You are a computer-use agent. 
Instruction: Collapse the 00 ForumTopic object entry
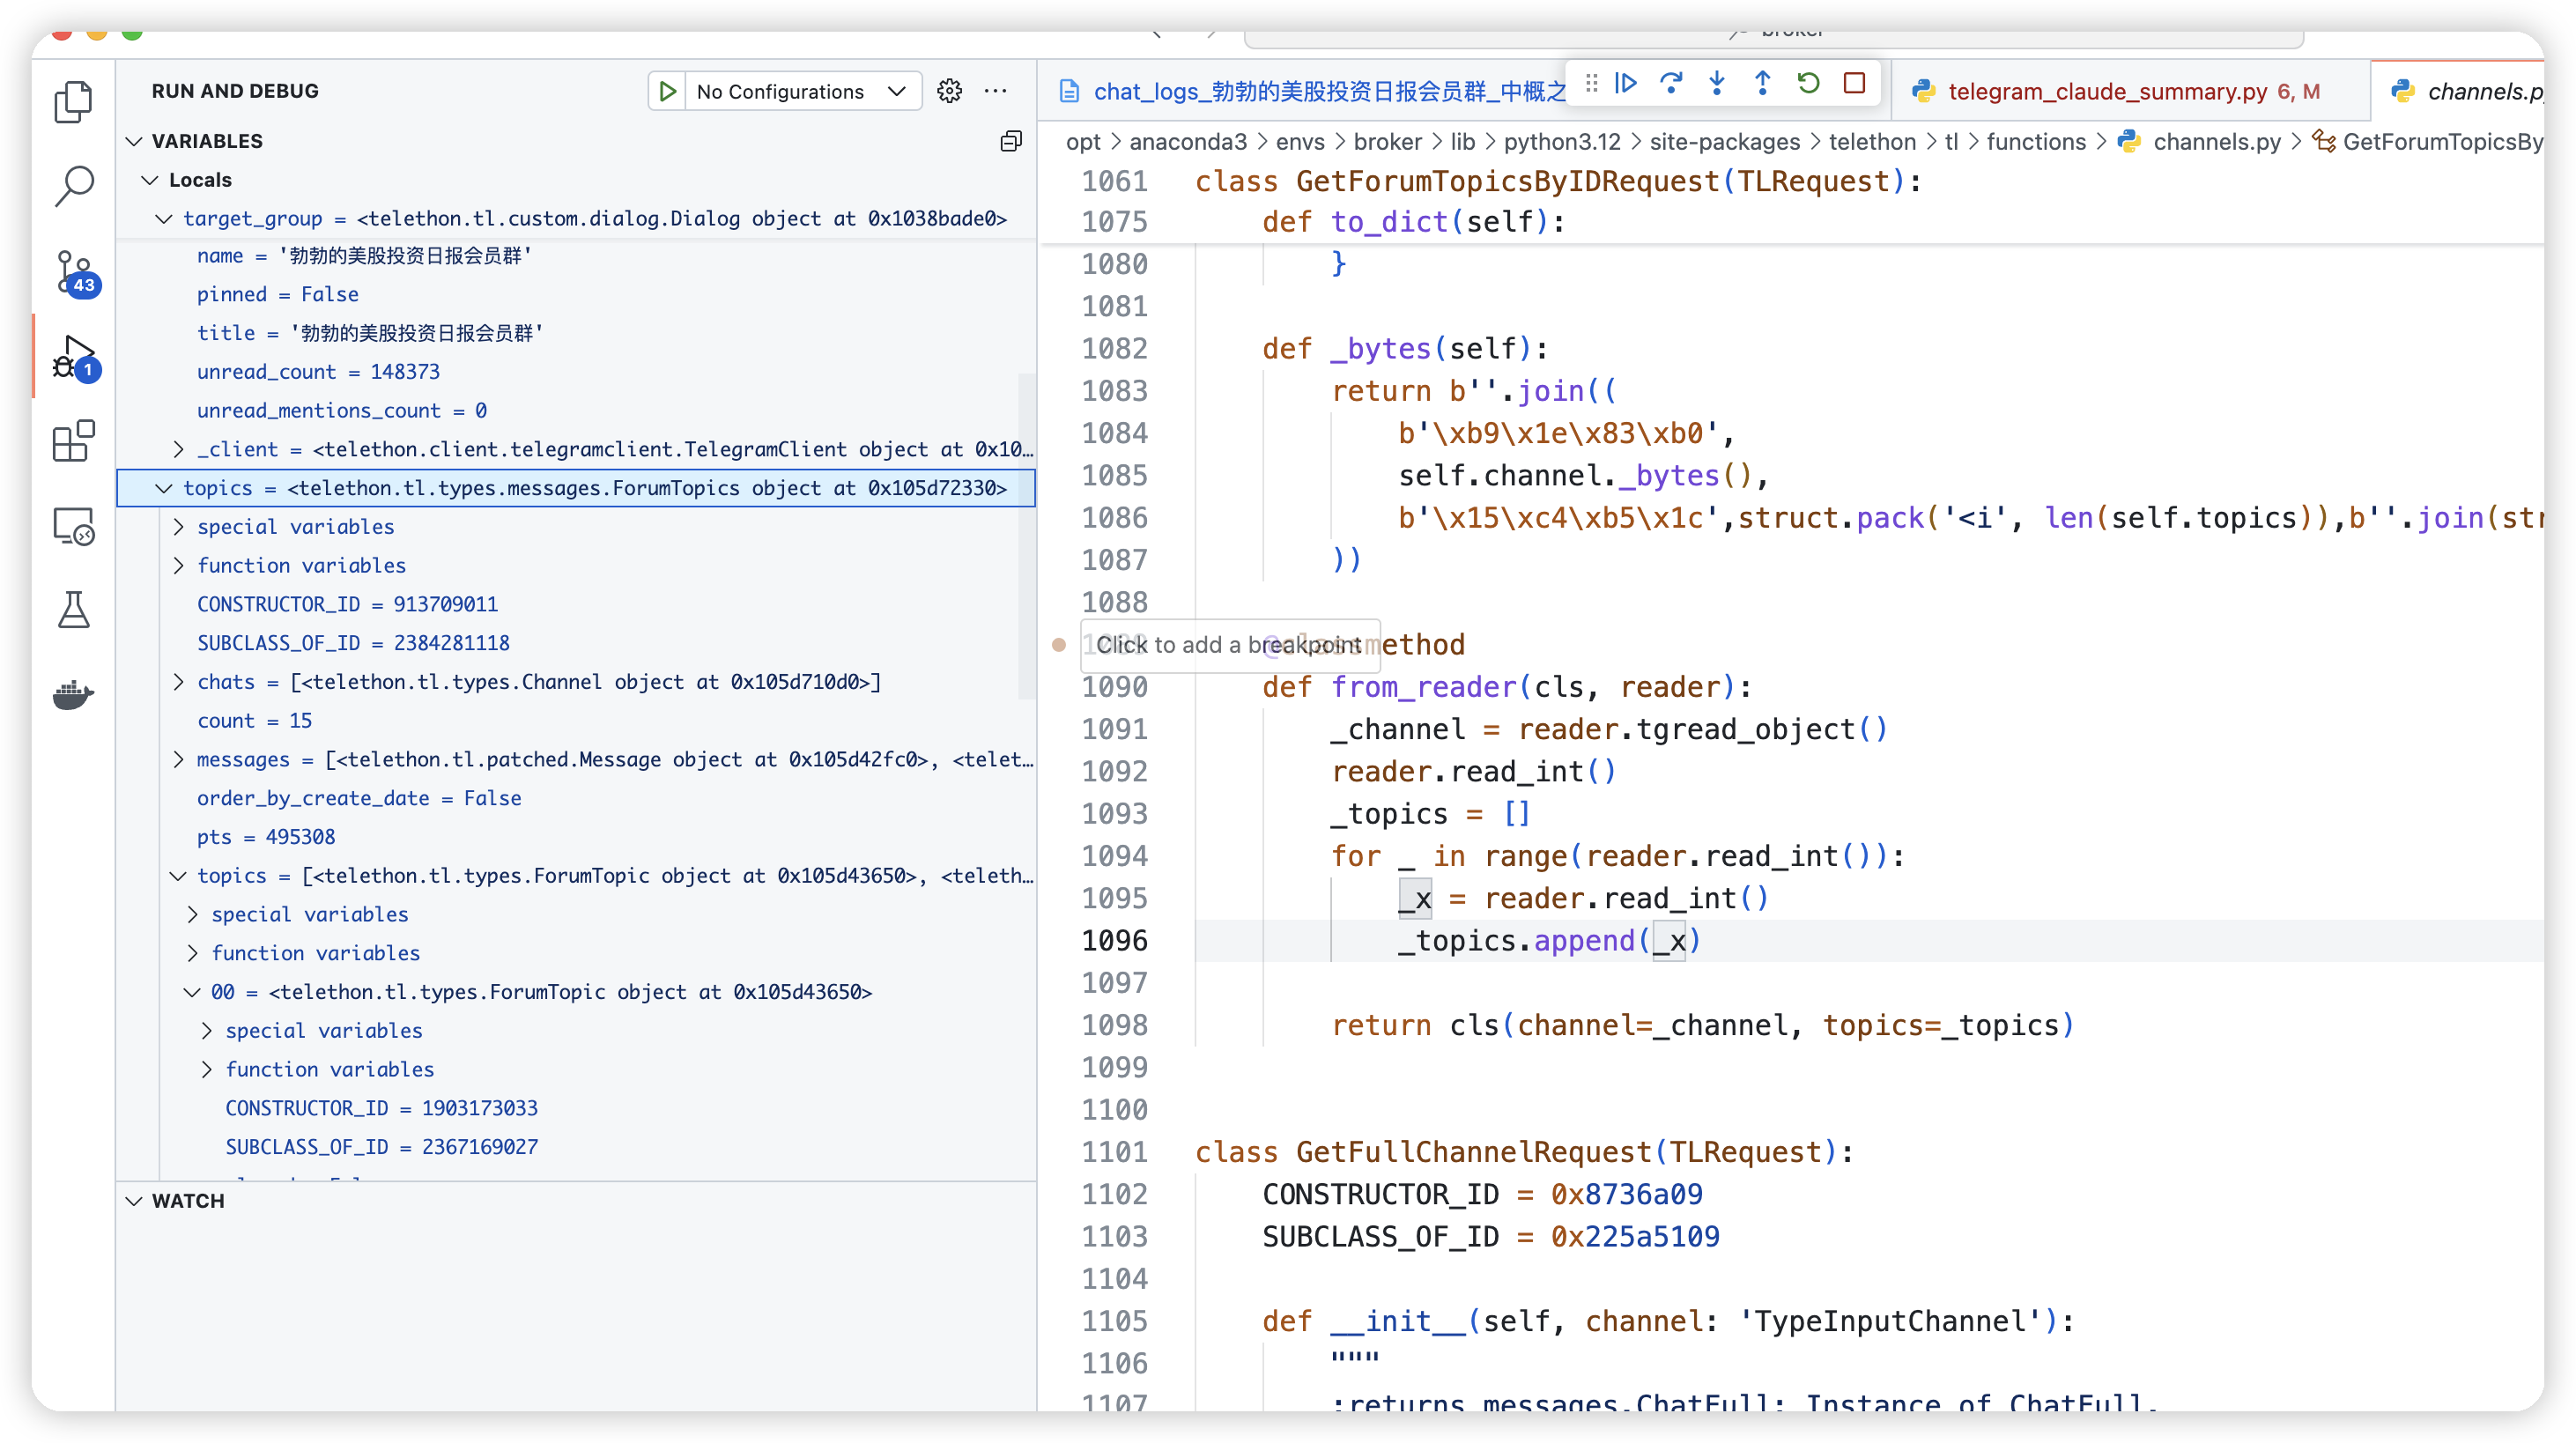click(x=192, y=992)
